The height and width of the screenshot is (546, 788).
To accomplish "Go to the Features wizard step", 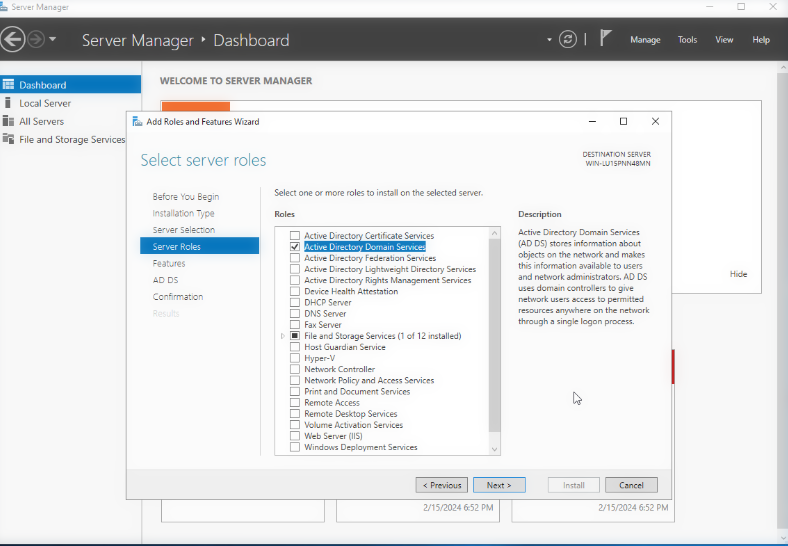I will point(169,263).
